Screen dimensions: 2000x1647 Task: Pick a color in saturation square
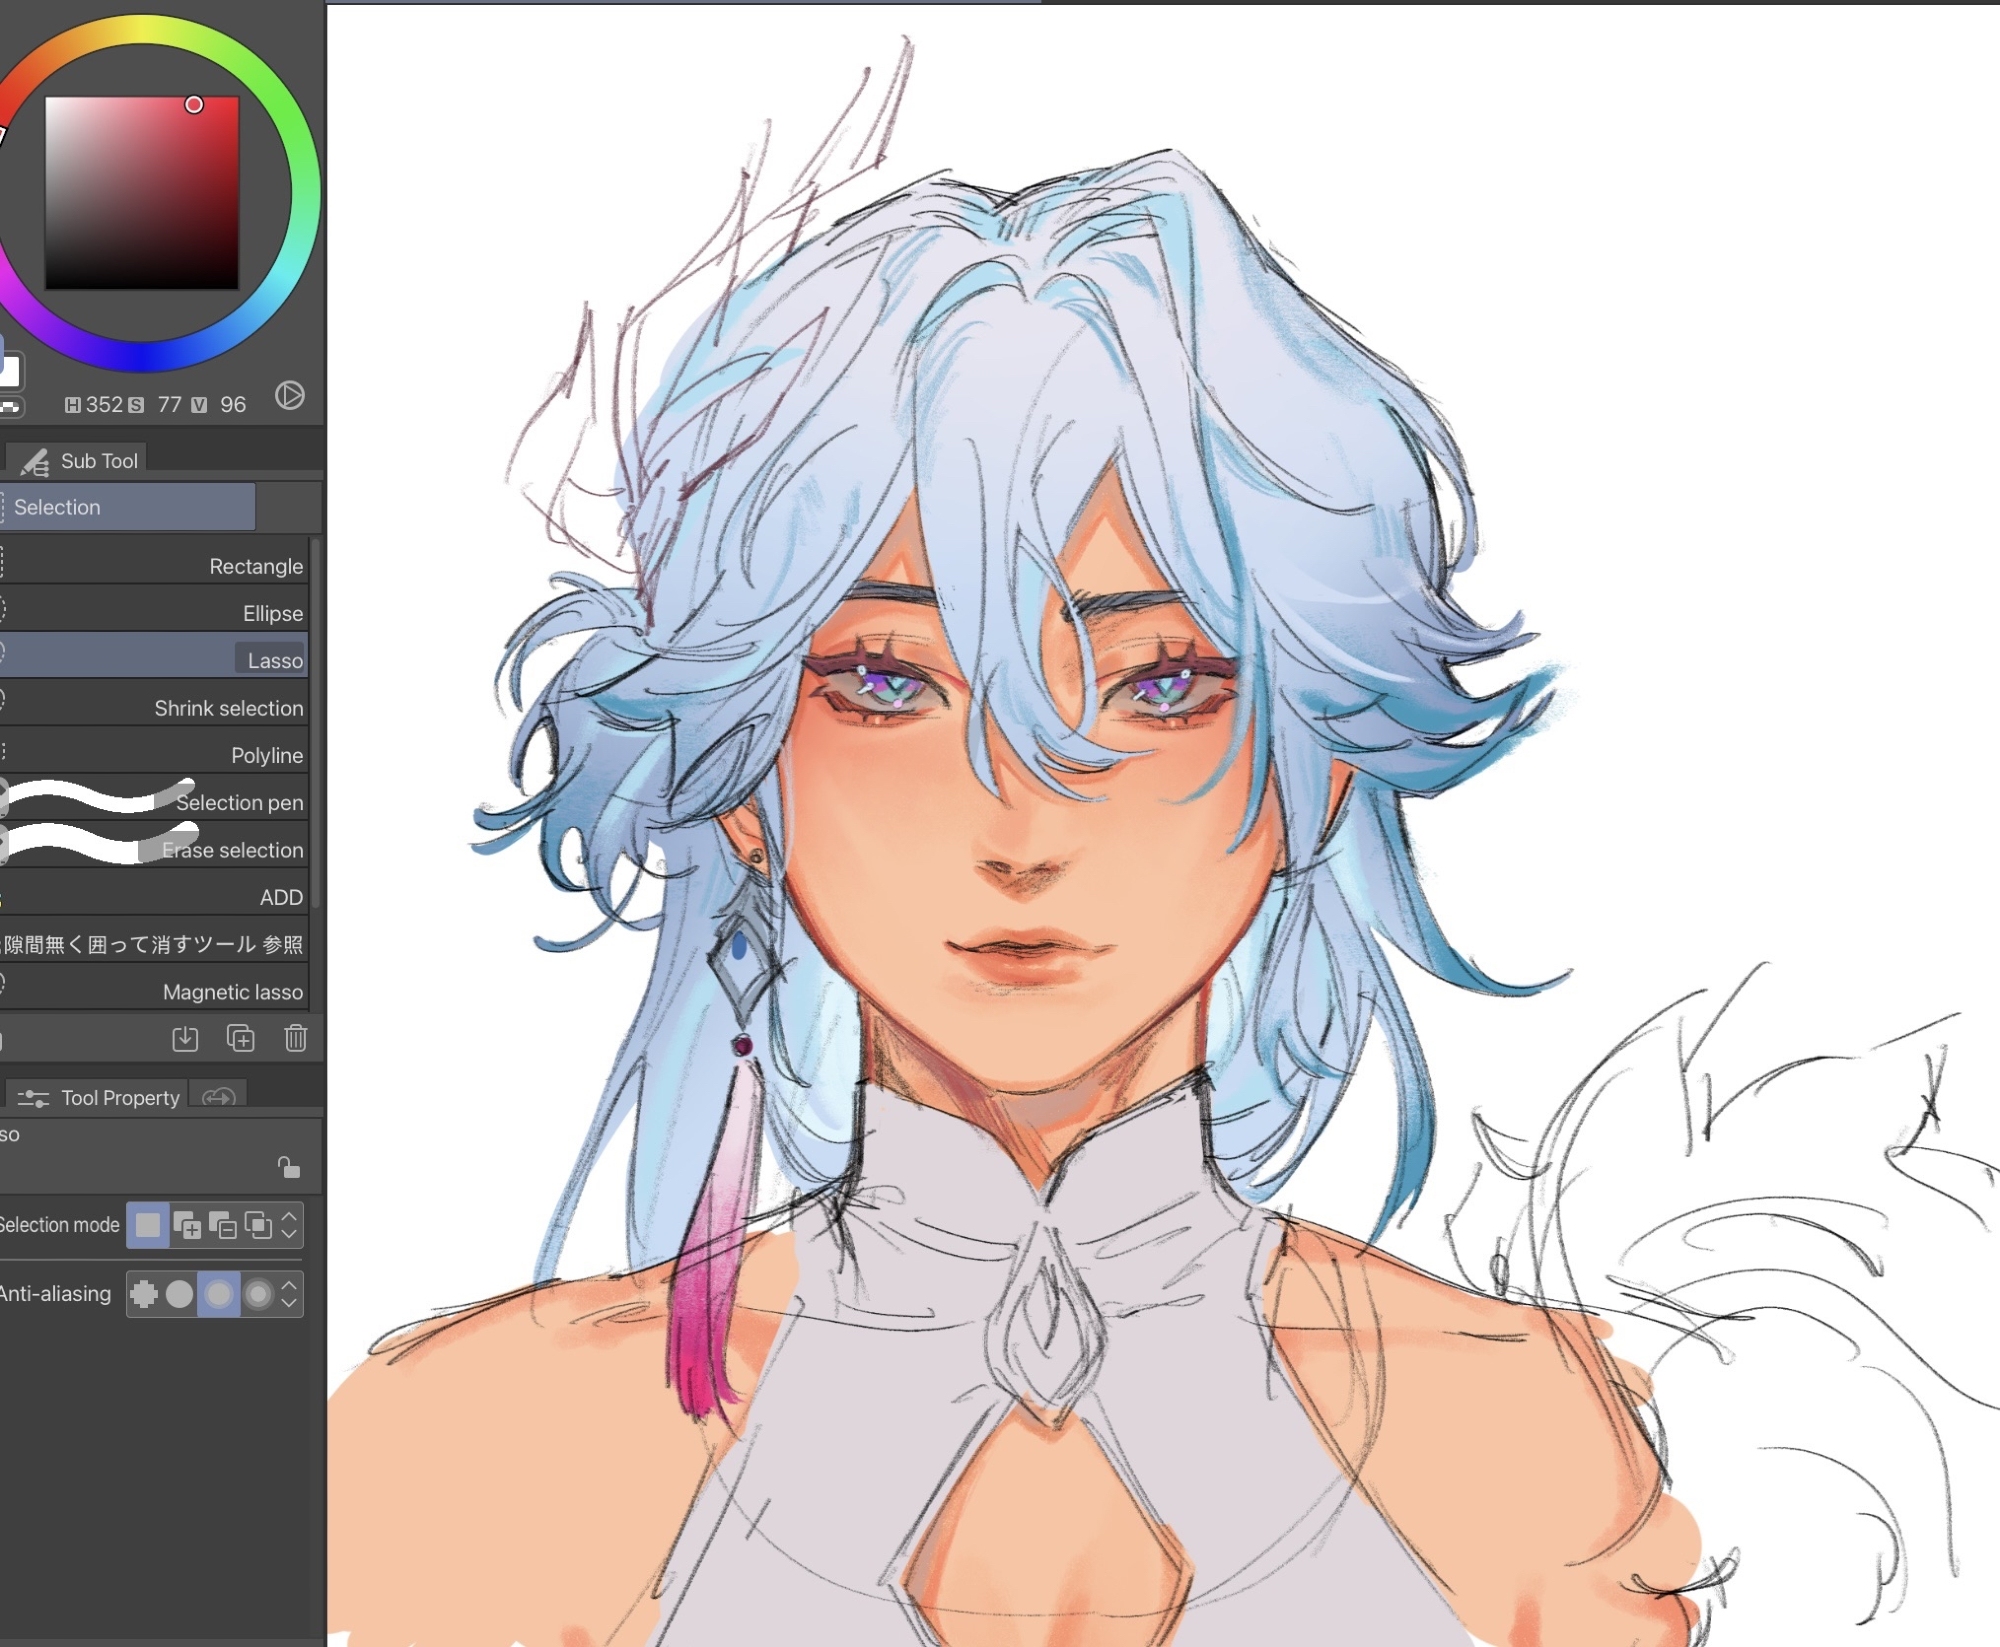click(x=141, y=193)
